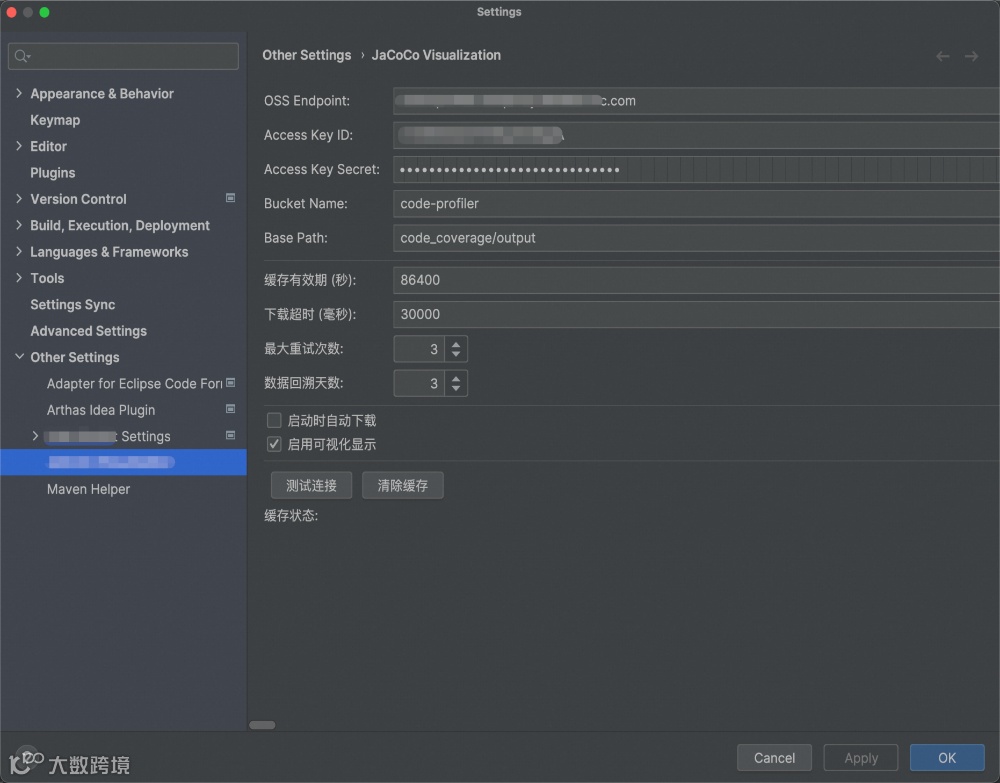Open Settings Sync page

(x=73, y=305)
